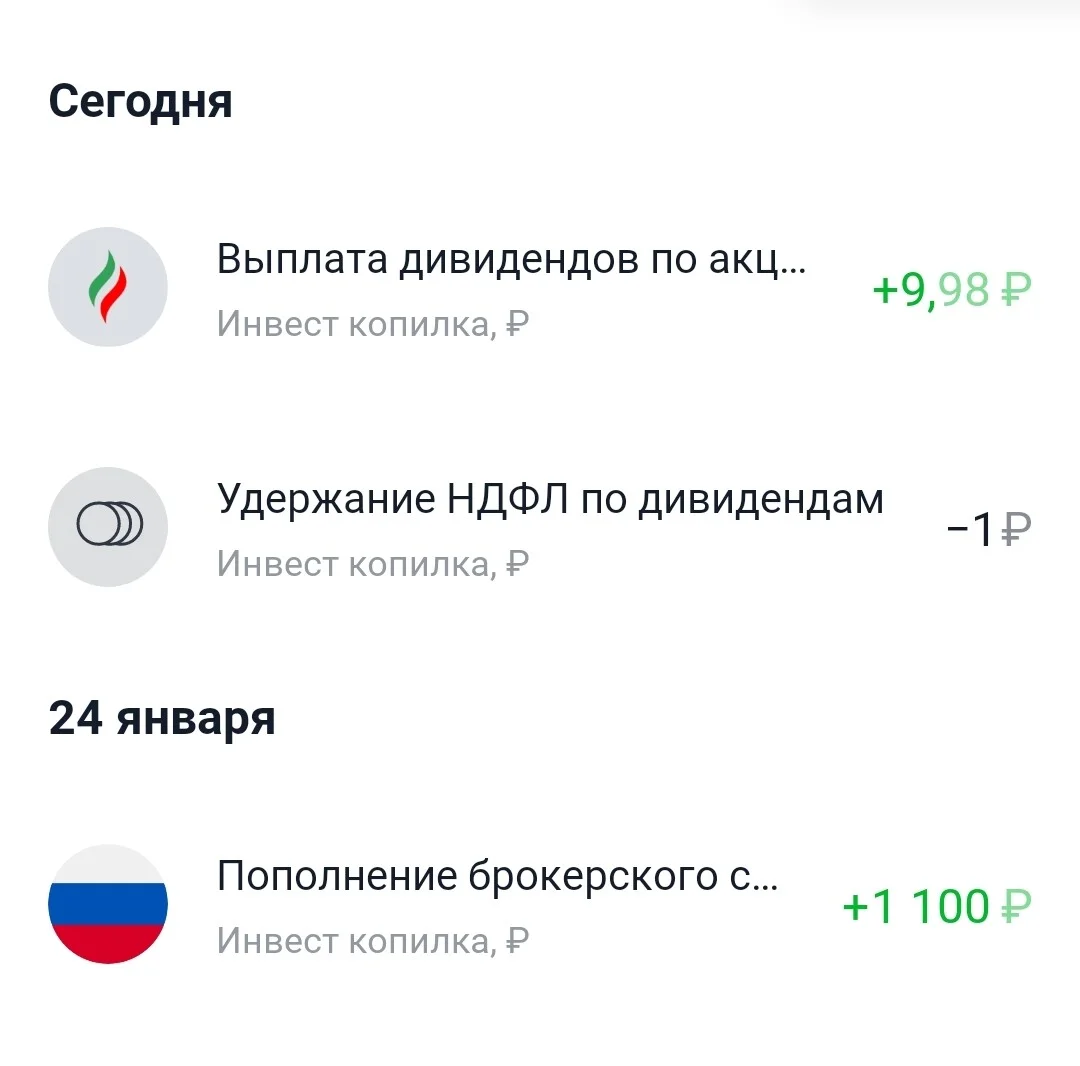
Task: Tap the Russian flag ruble icon
Action: (x=108, y=904)
